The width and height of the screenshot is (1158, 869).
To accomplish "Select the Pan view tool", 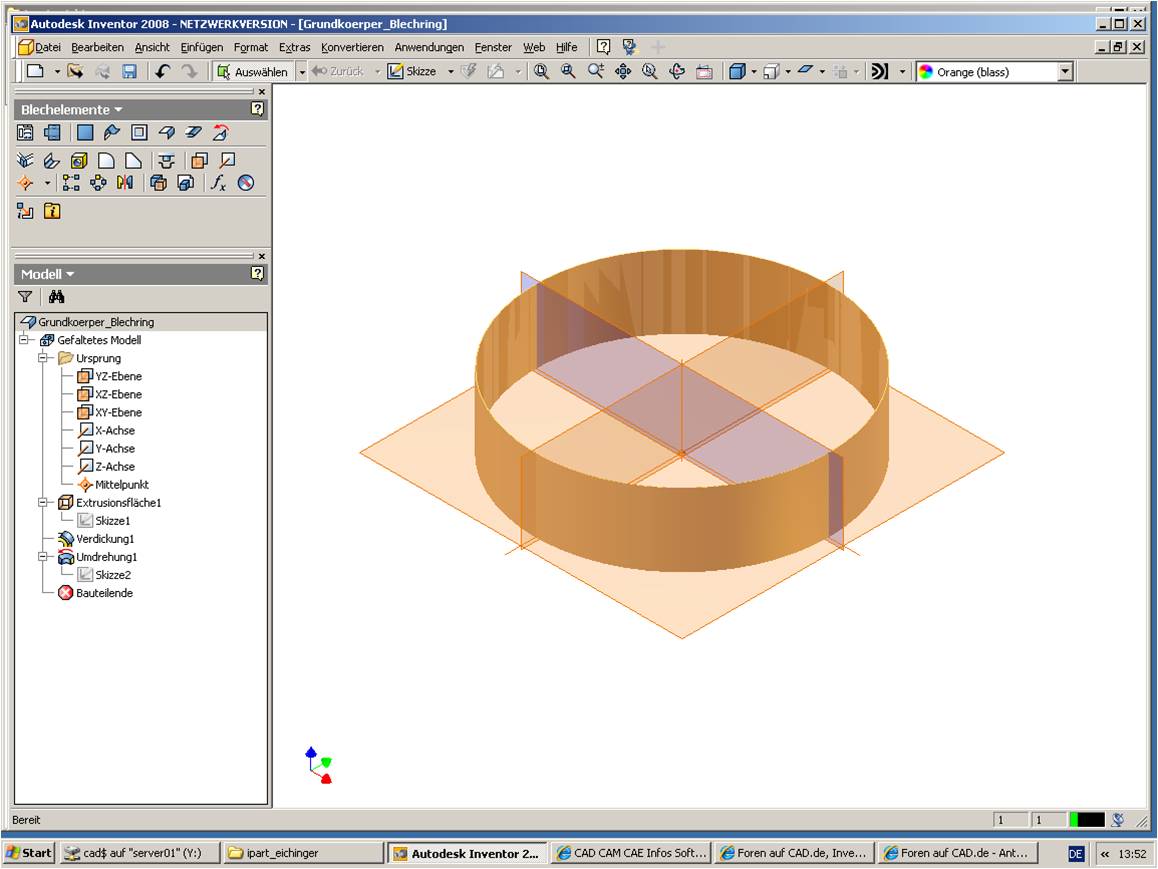I will pyautogui.click(x=623, y=72).
